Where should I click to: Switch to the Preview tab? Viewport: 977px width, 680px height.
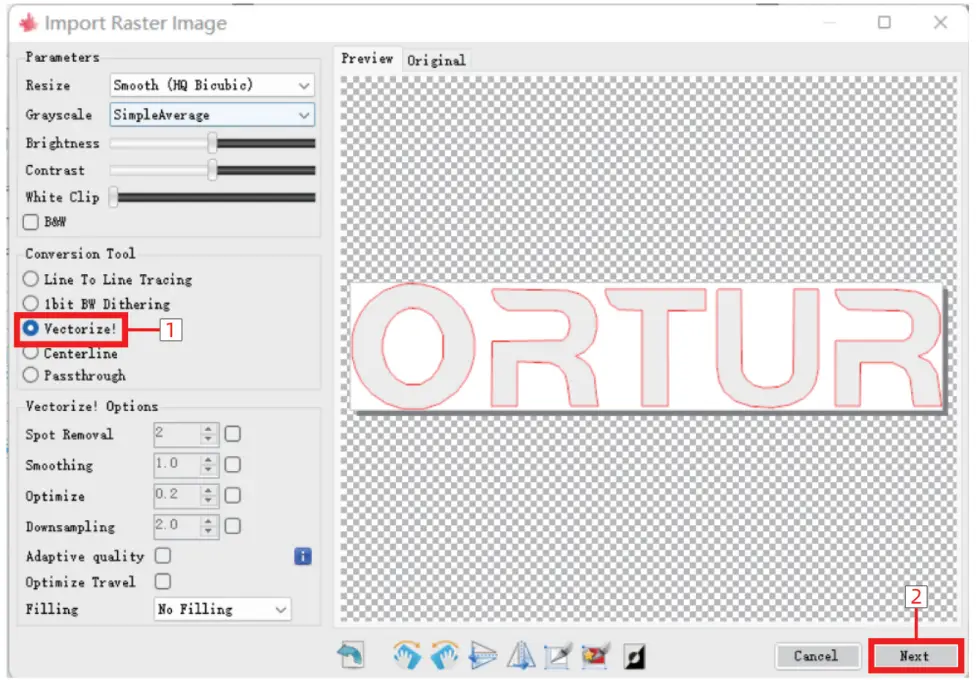click(x=368, y=59)
